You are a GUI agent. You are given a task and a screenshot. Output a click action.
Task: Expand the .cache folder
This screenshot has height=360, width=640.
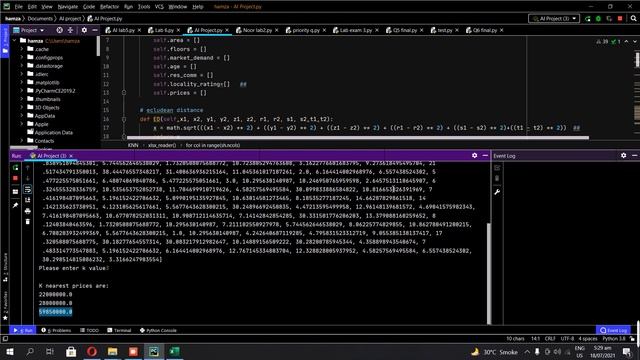pyautogui.click(x=22, y=49)
